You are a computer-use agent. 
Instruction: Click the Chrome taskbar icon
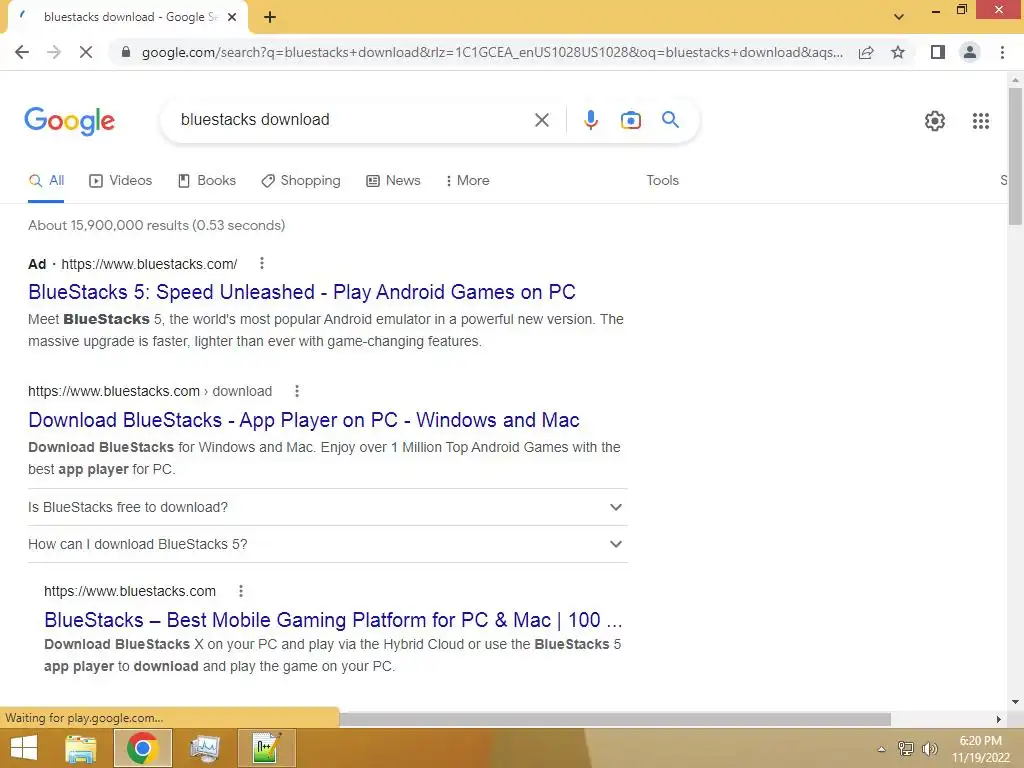tap(142, 748)
